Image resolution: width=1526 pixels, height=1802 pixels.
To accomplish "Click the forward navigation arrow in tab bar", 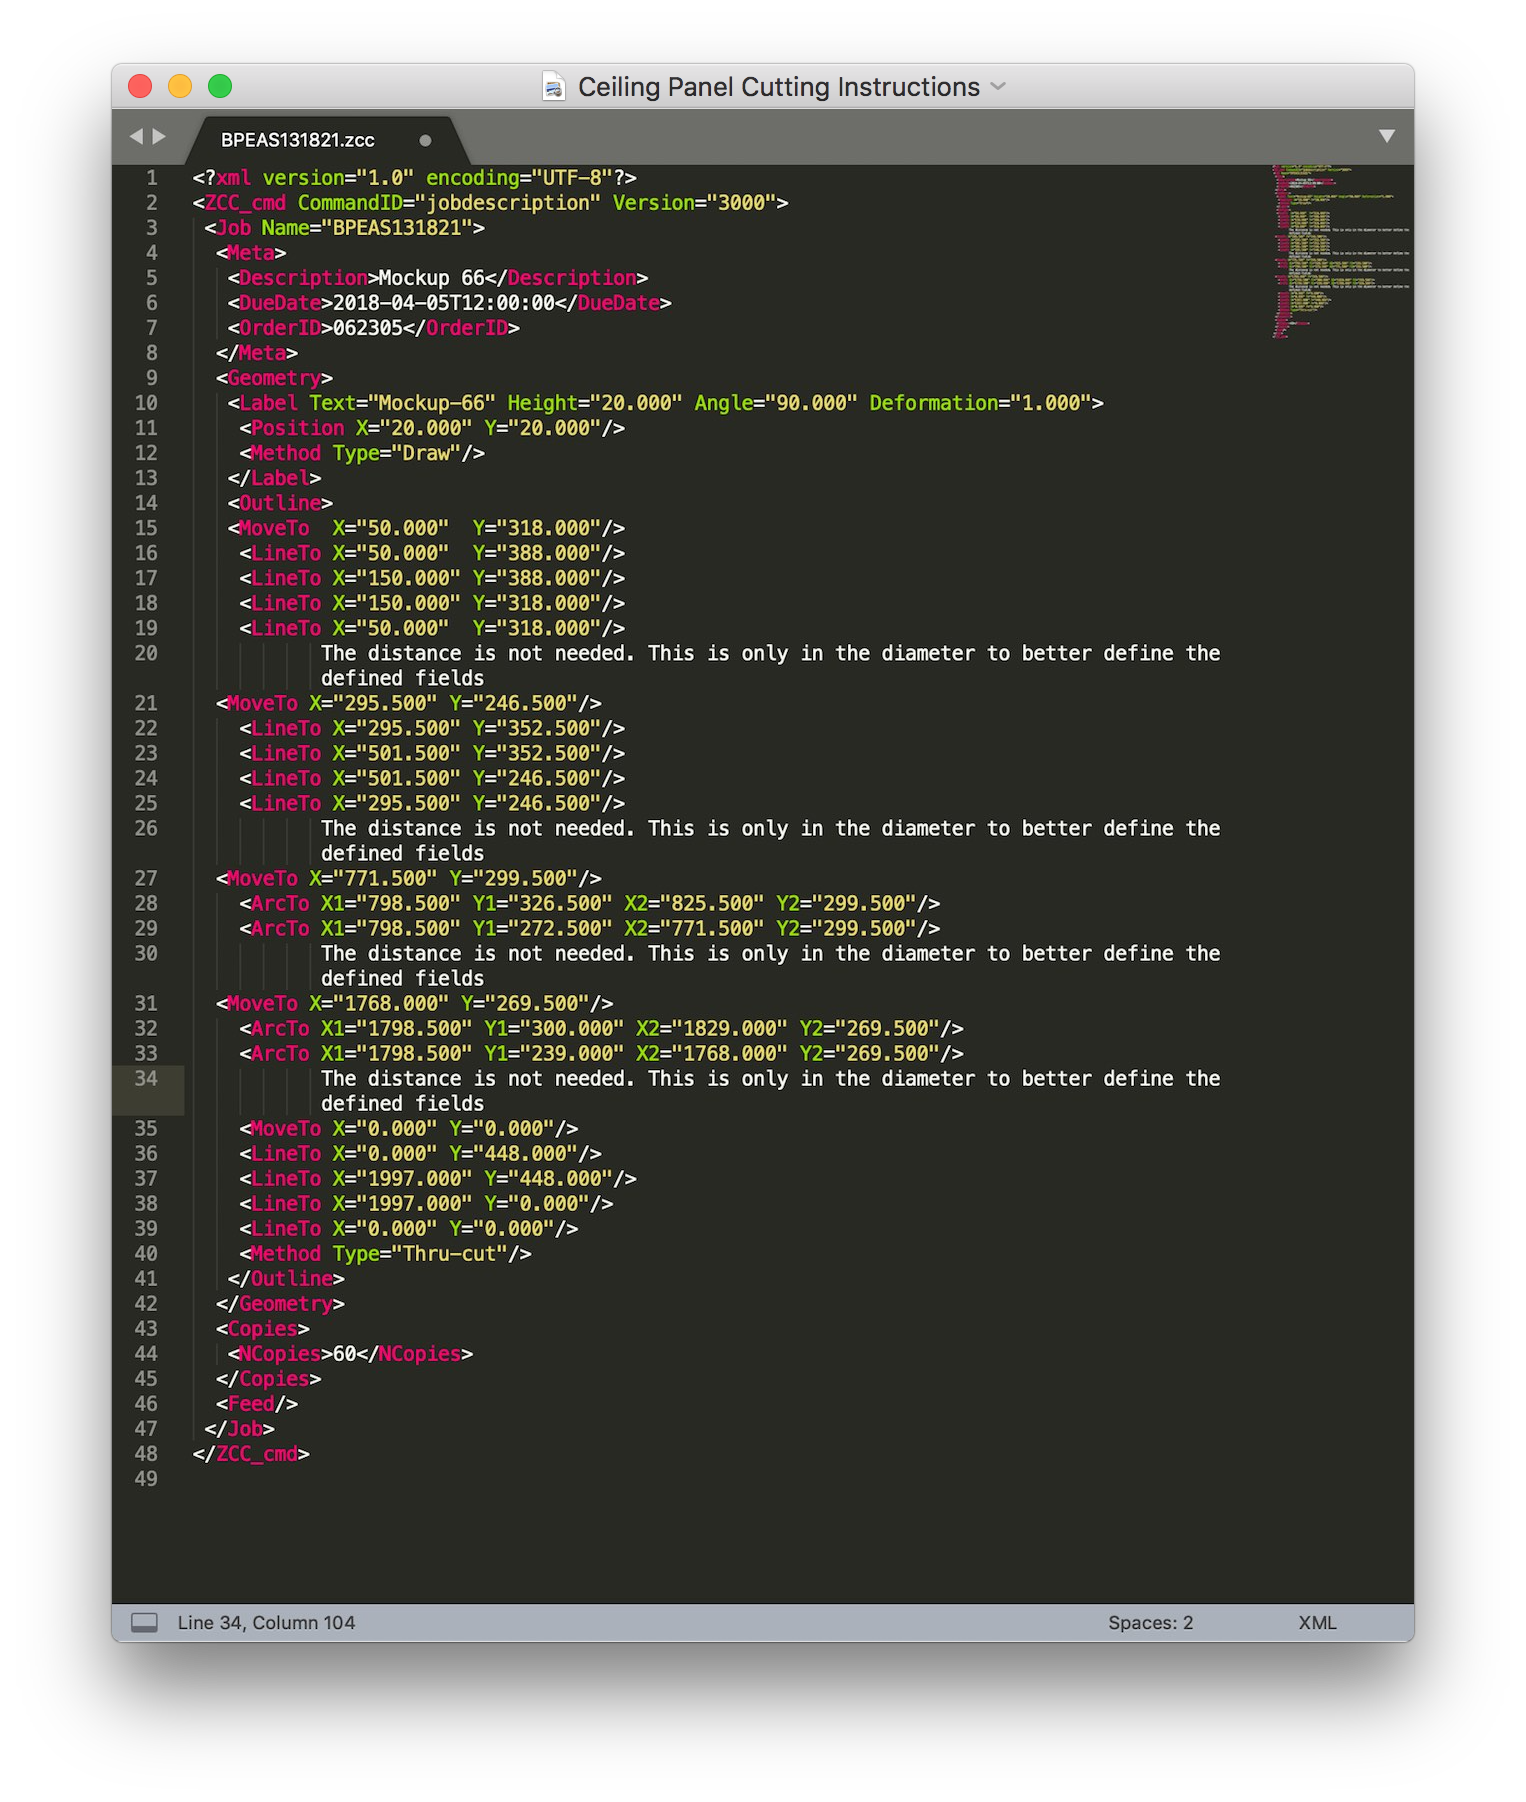I will 159,136.
